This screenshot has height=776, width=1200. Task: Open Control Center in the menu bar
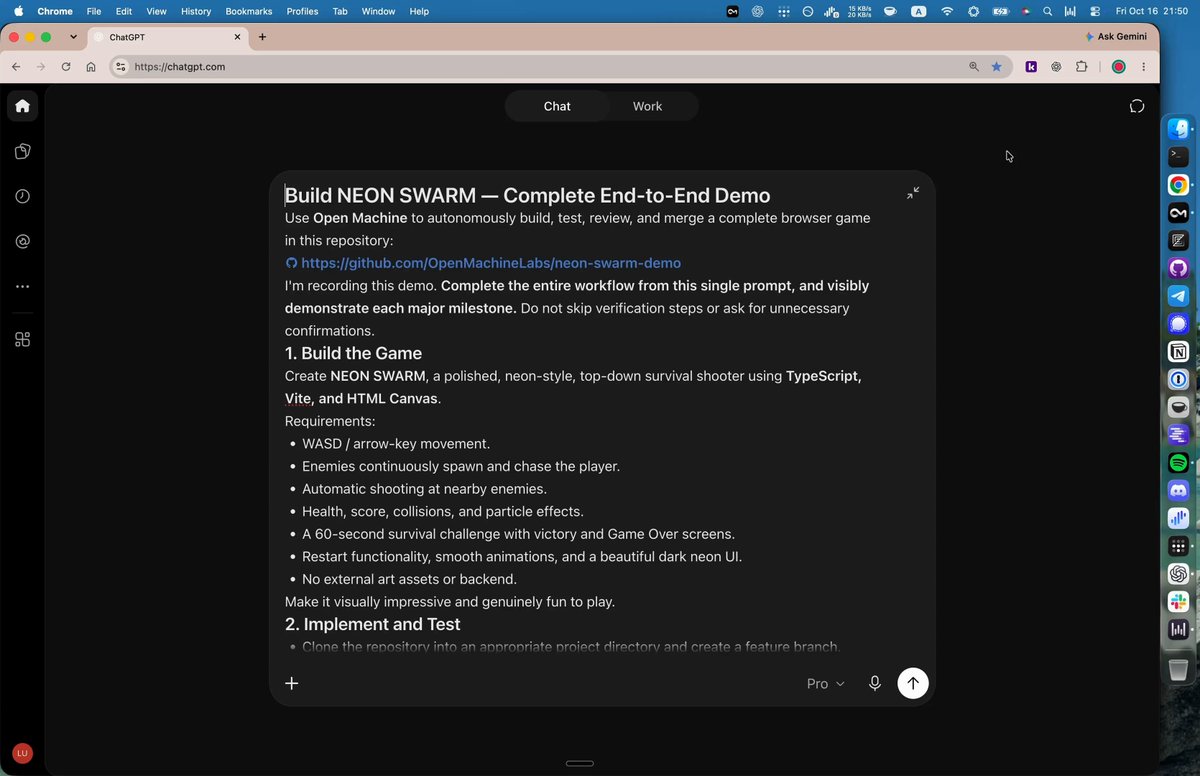1094,11
